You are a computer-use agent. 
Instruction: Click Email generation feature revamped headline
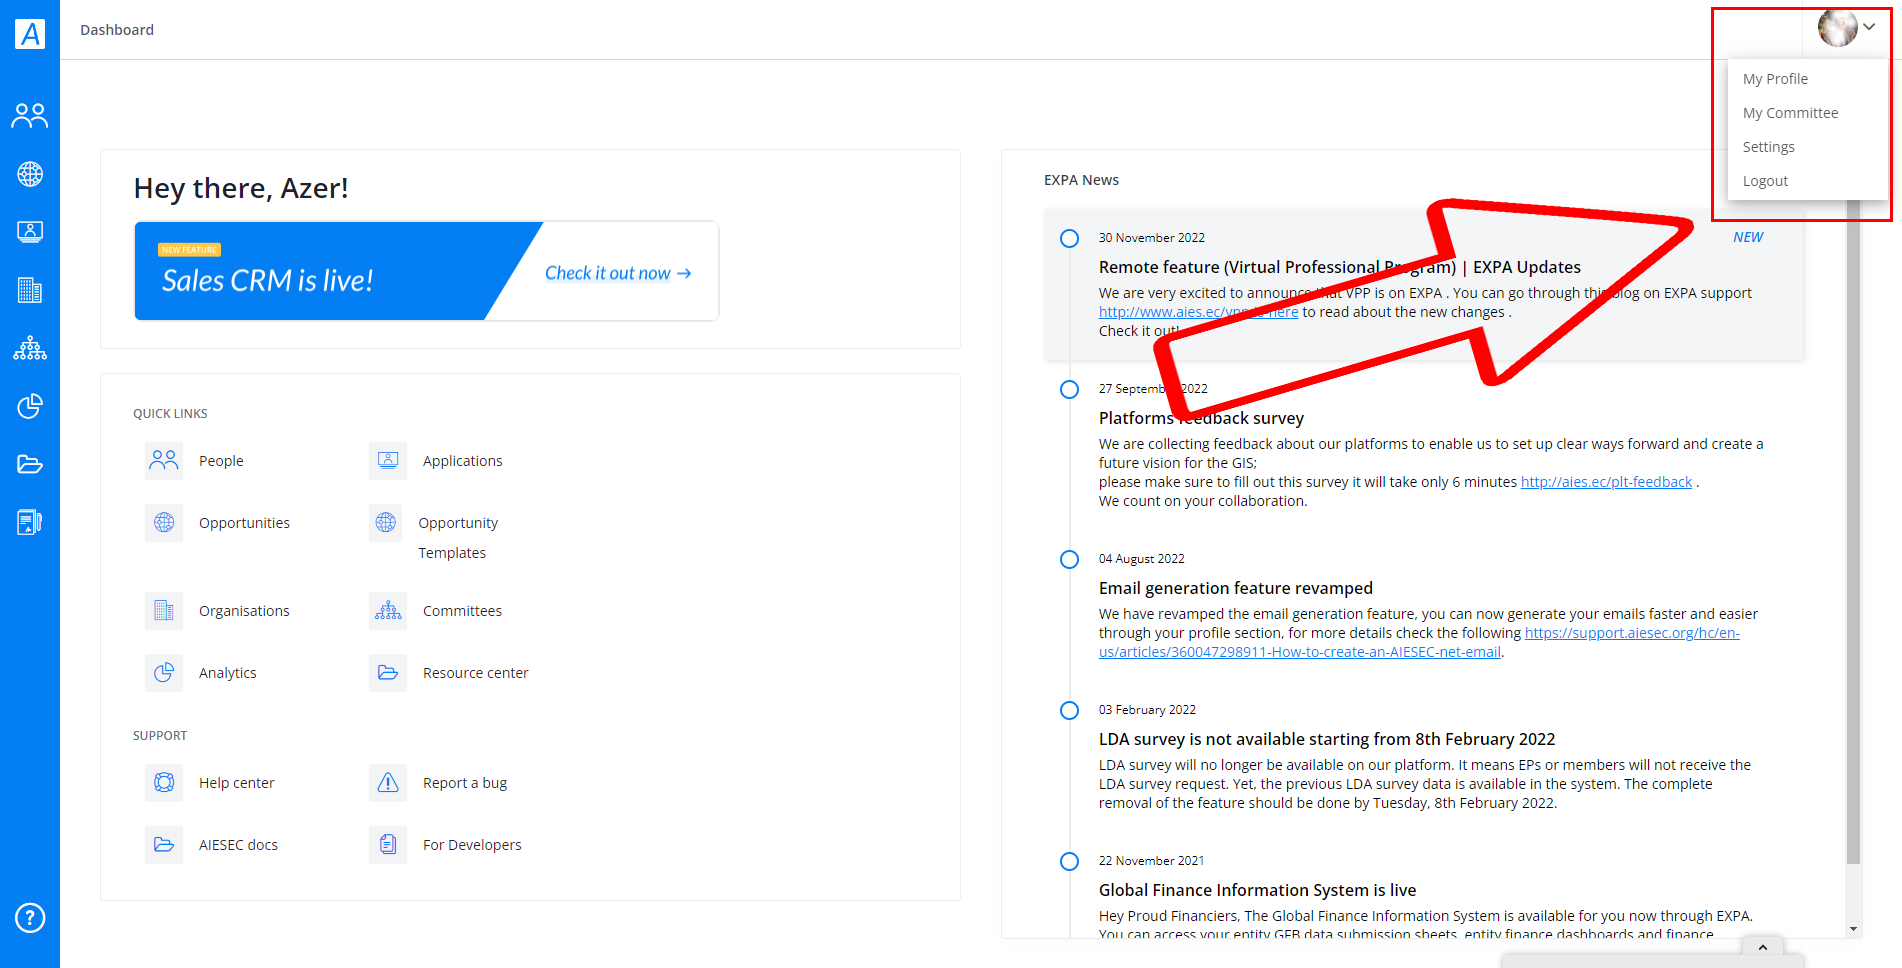(1235, 588)
